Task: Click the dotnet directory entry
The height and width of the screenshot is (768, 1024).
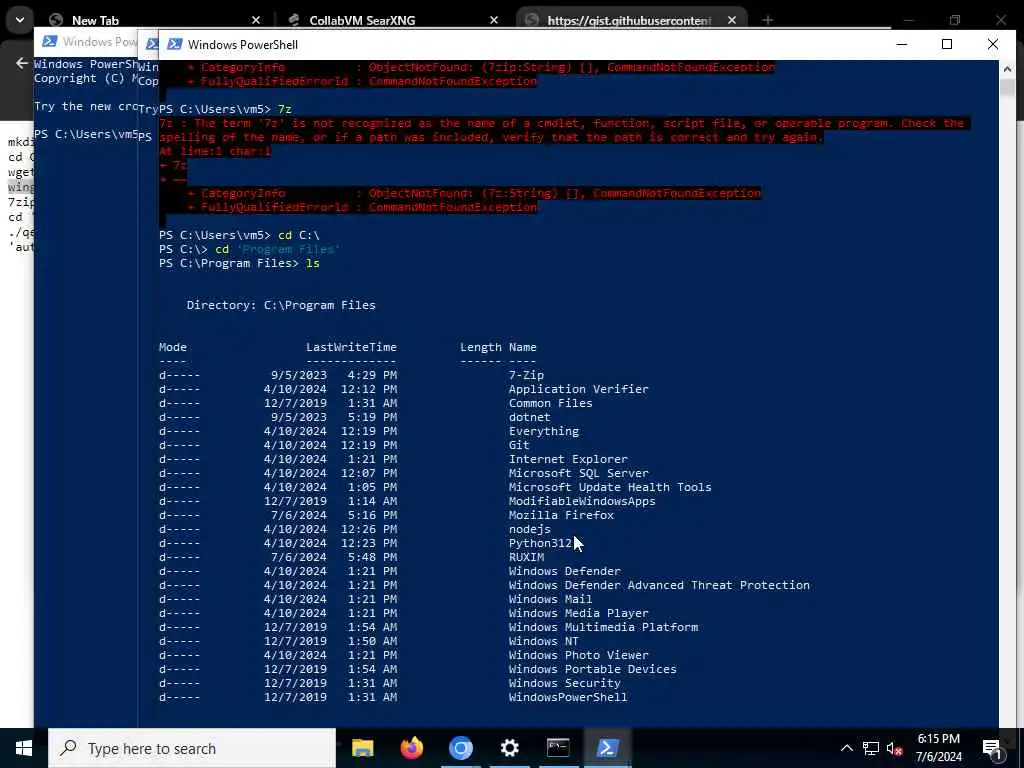Action: (x=530, y=417)
